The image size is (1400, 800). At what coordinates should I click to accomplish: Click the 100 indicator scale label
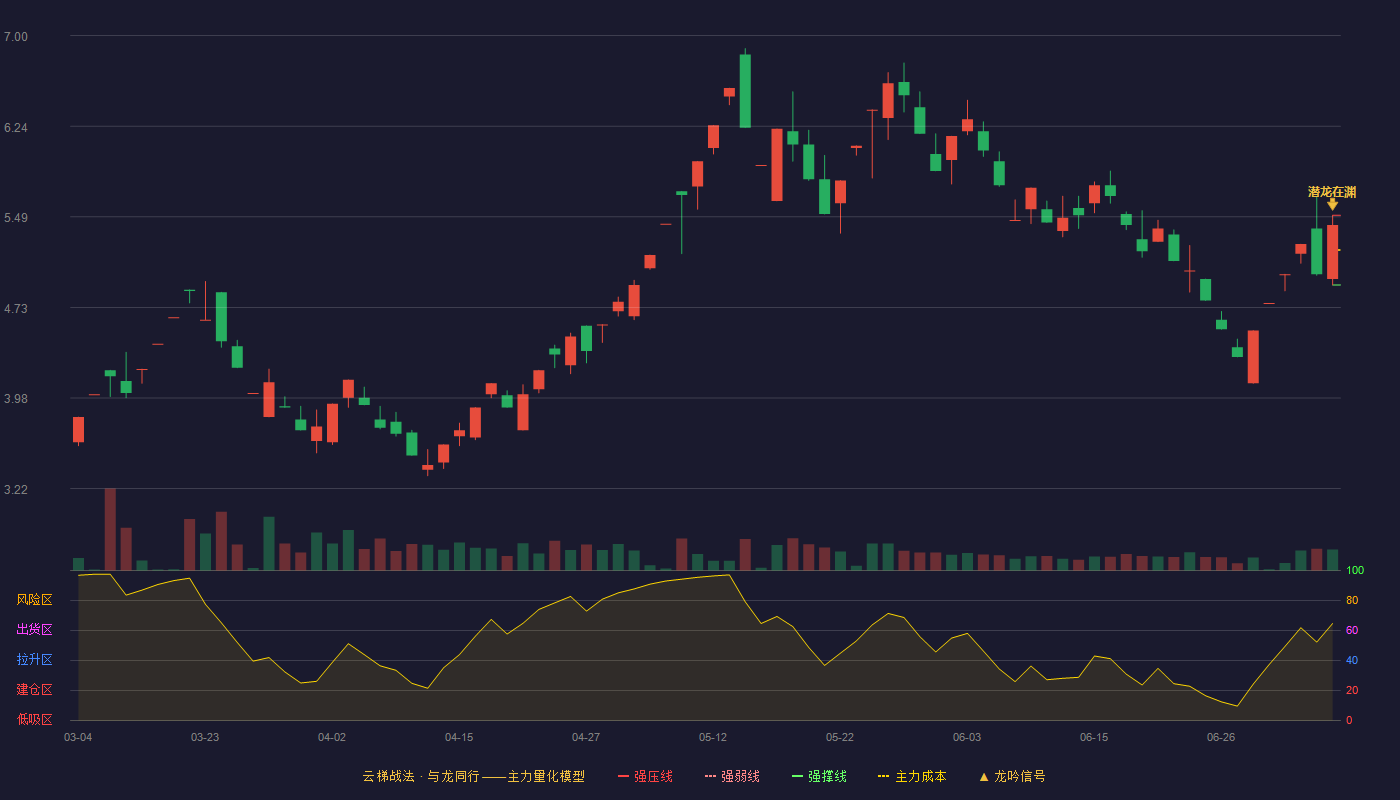click(1355, 570)
